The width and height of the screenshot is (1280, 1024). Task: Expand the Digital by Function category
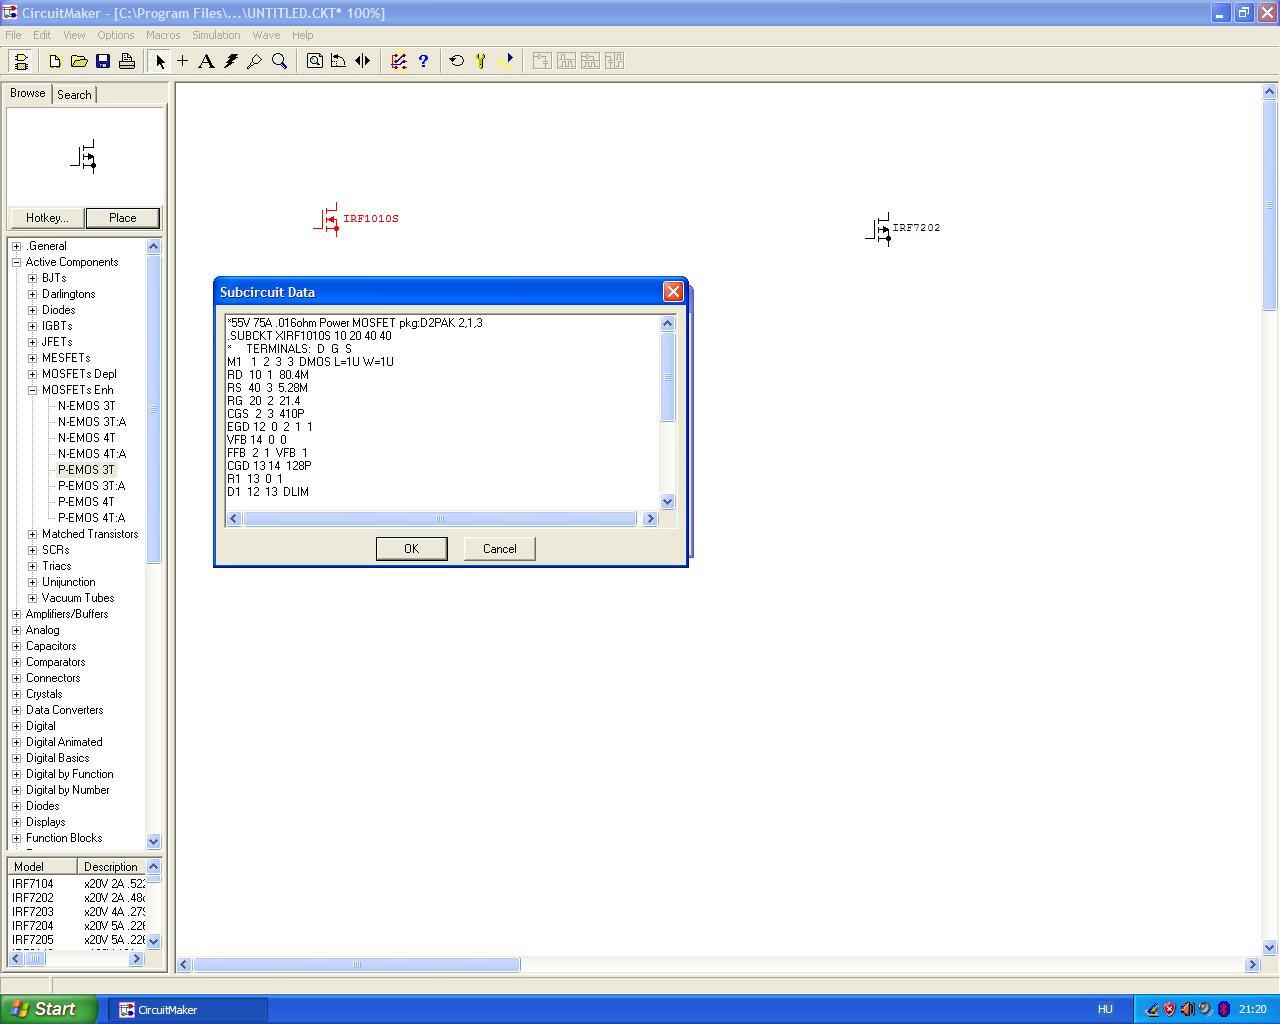[x=17, y=774]
